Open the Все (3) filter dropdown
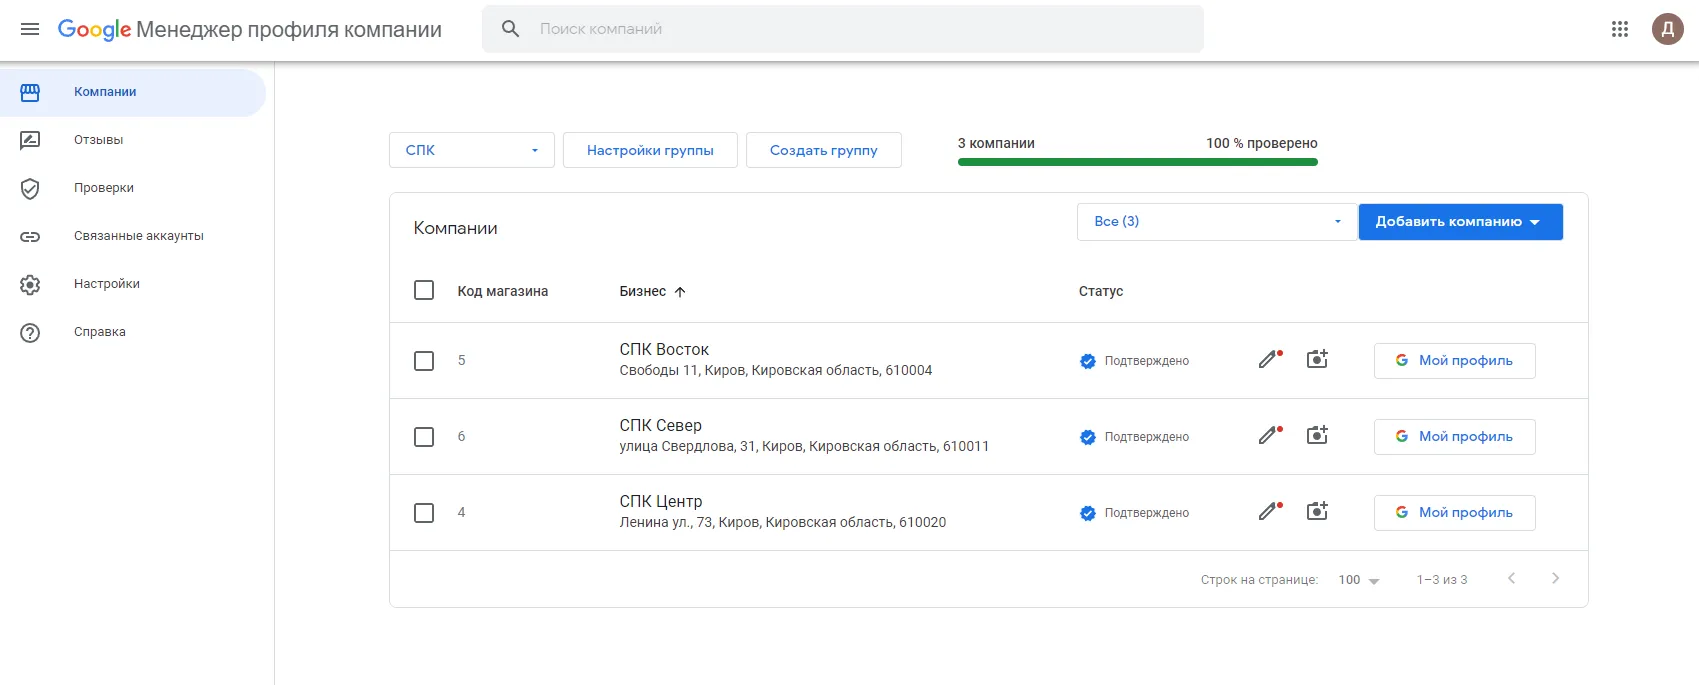Screen dimensions: 1699x685 coord(1217,222)
